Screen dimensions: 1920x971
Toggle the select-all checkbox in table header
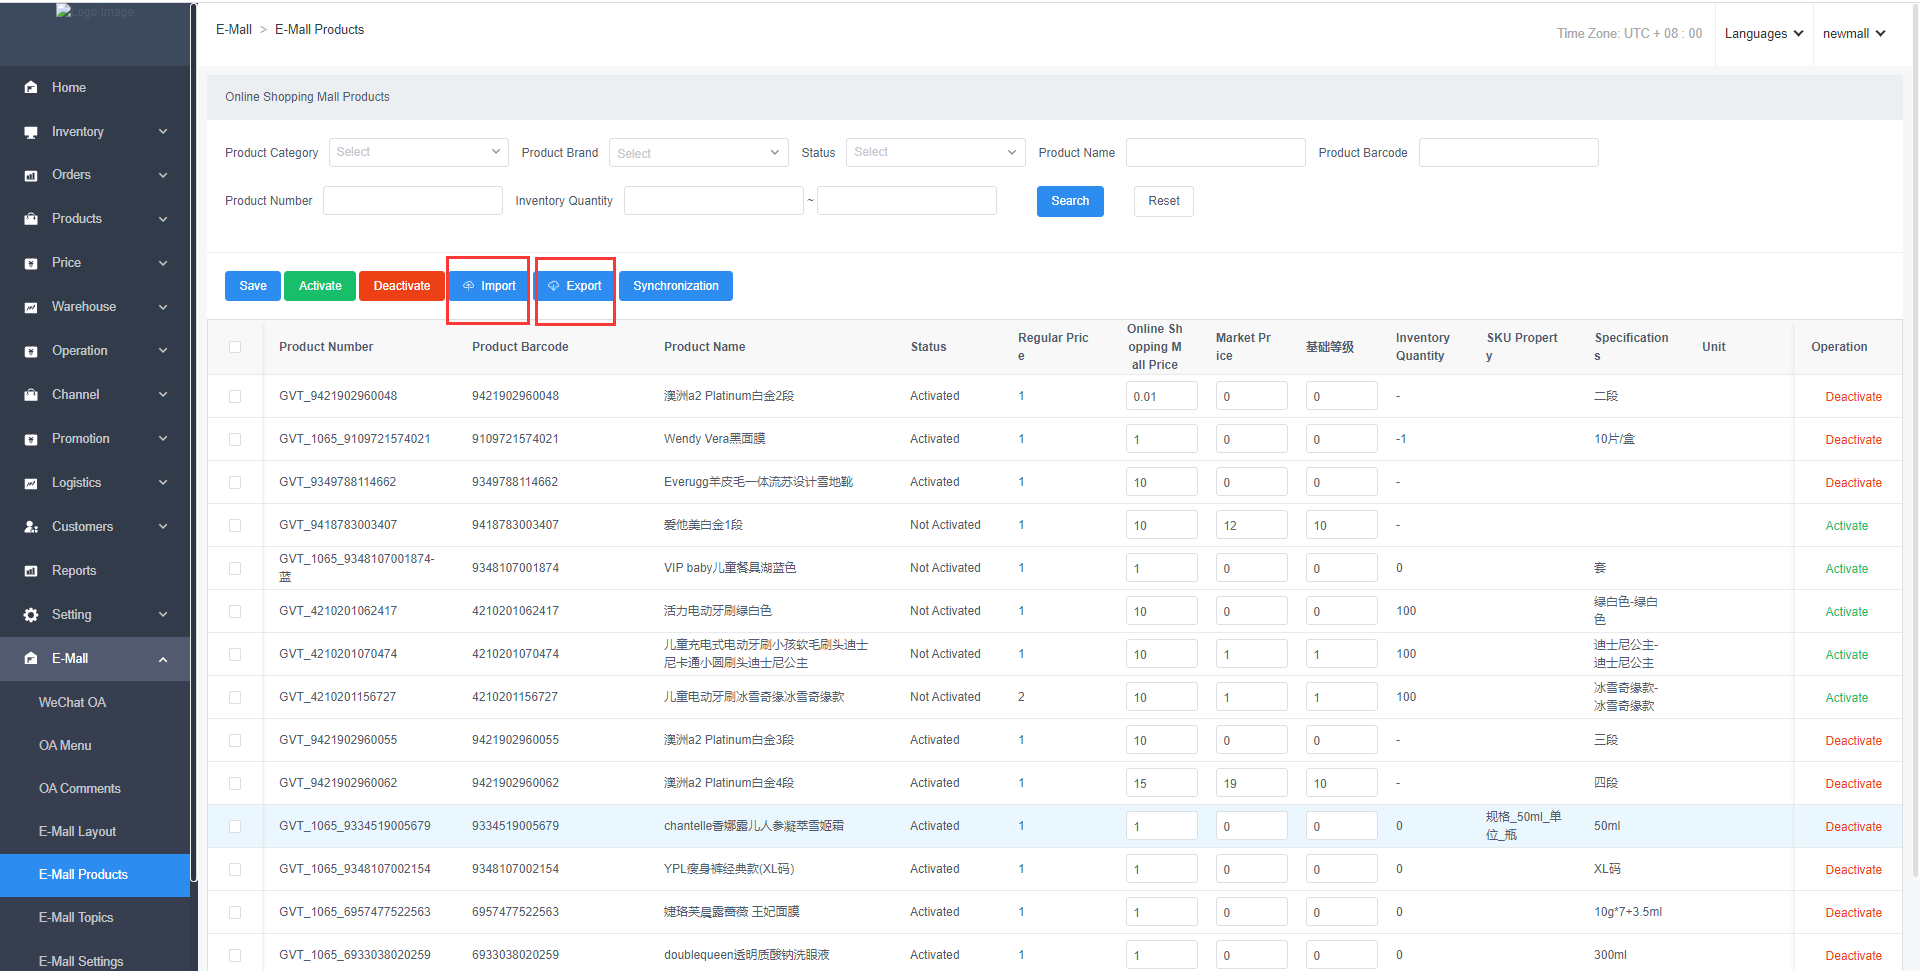pos(235,347)
